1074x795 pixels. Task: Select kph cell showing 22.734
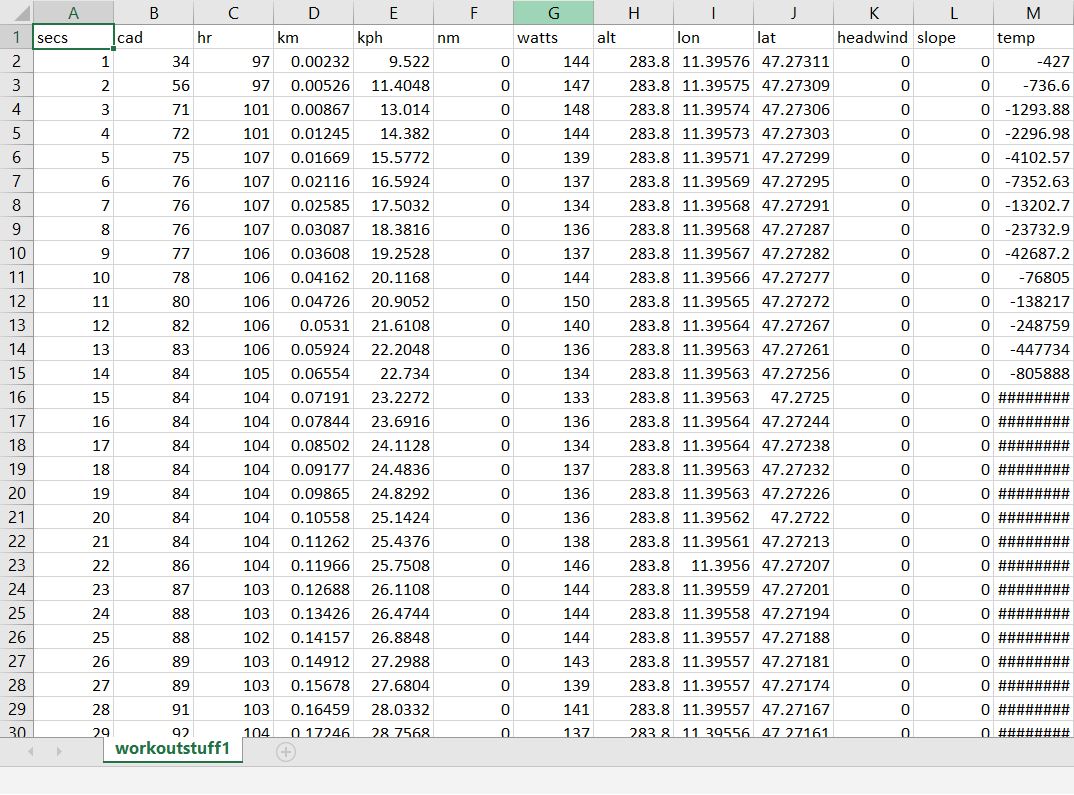394,373
